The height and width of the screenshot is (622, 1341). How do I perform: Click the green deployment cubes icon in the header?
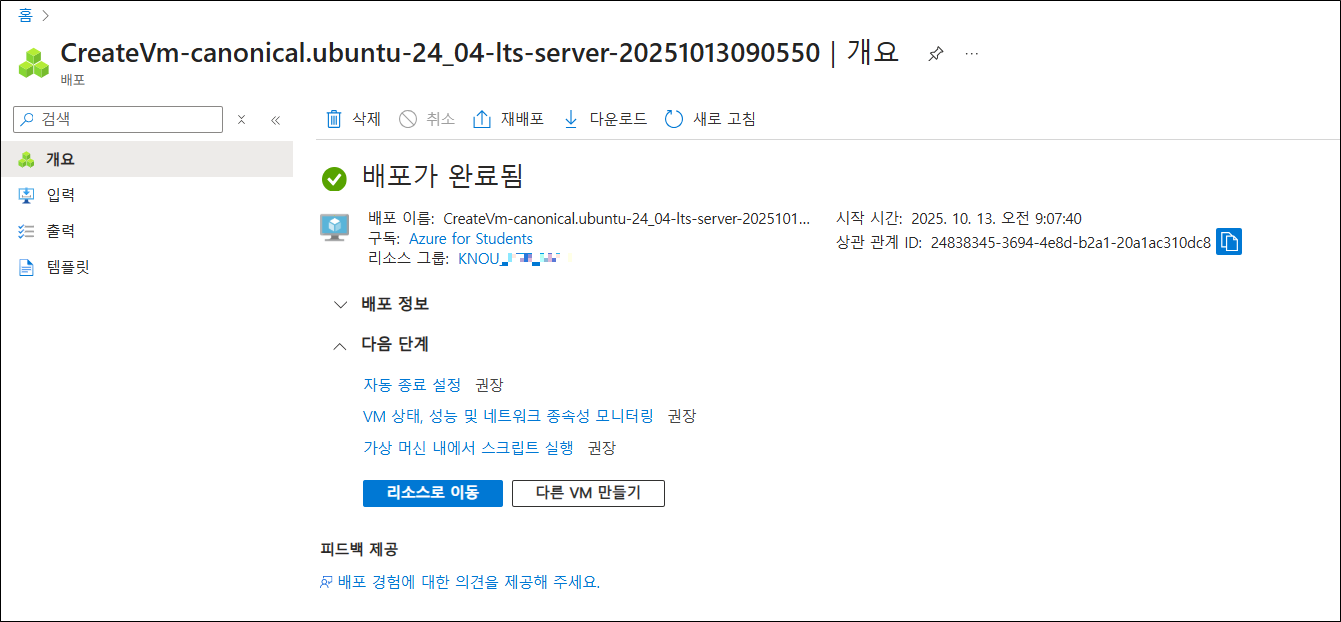pos(33,63)
